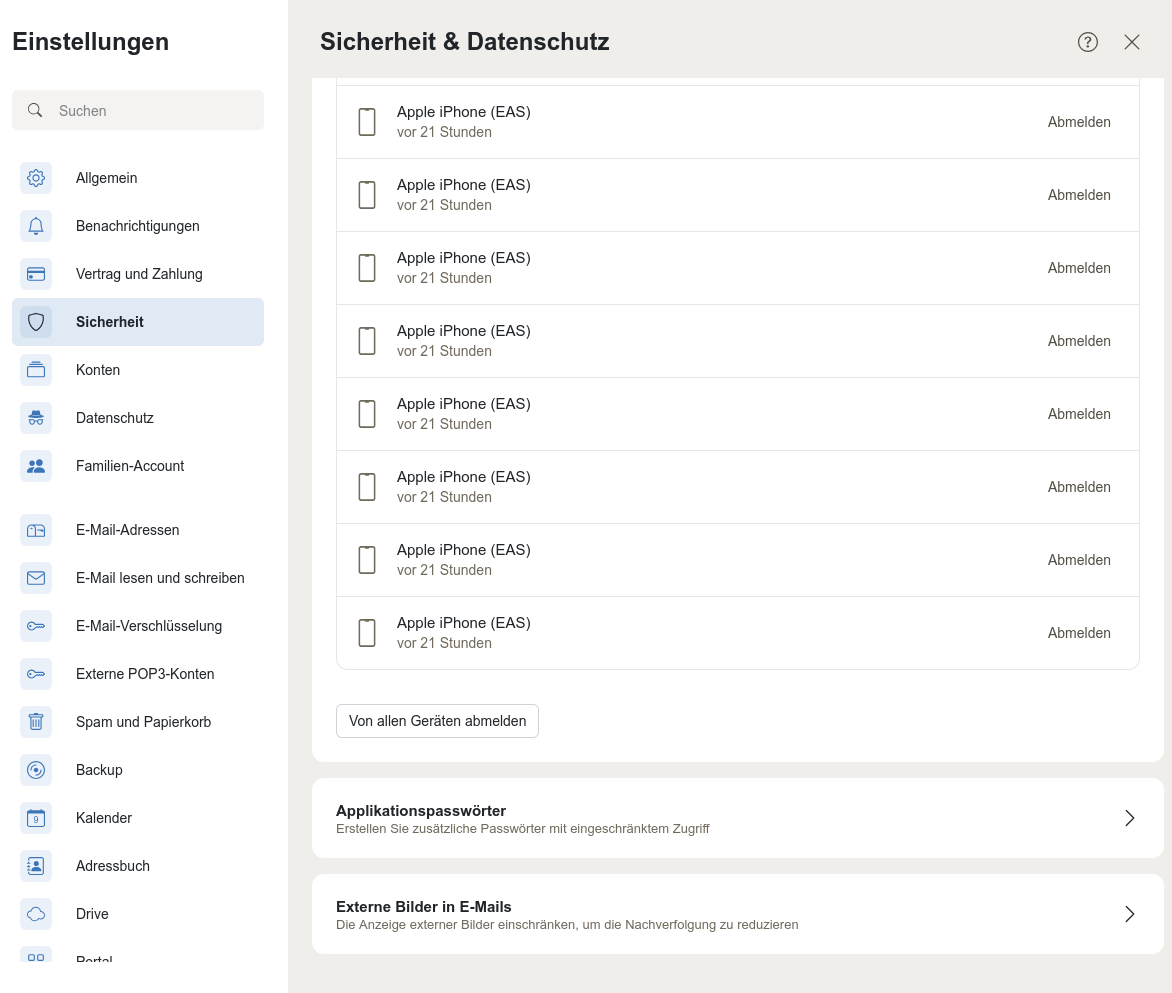
Task: Open Externe POP3-Konten settings
Action: (145, 674)
